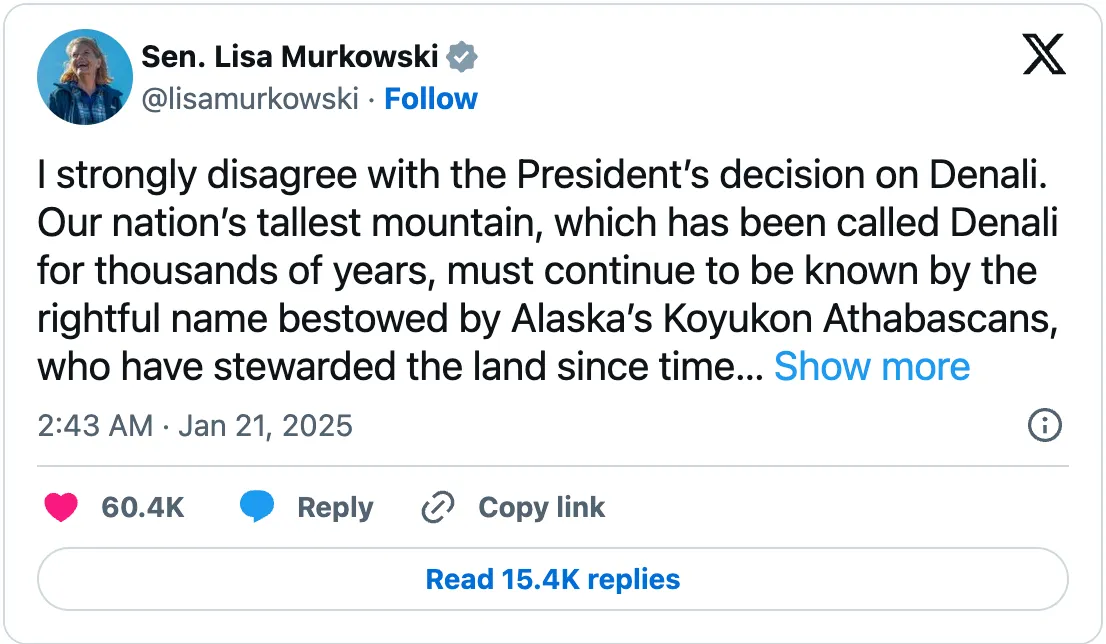The width and height of the screenshot is (1106, 644).
Task: Click the blue verified badge
Action: pos(462,58)
